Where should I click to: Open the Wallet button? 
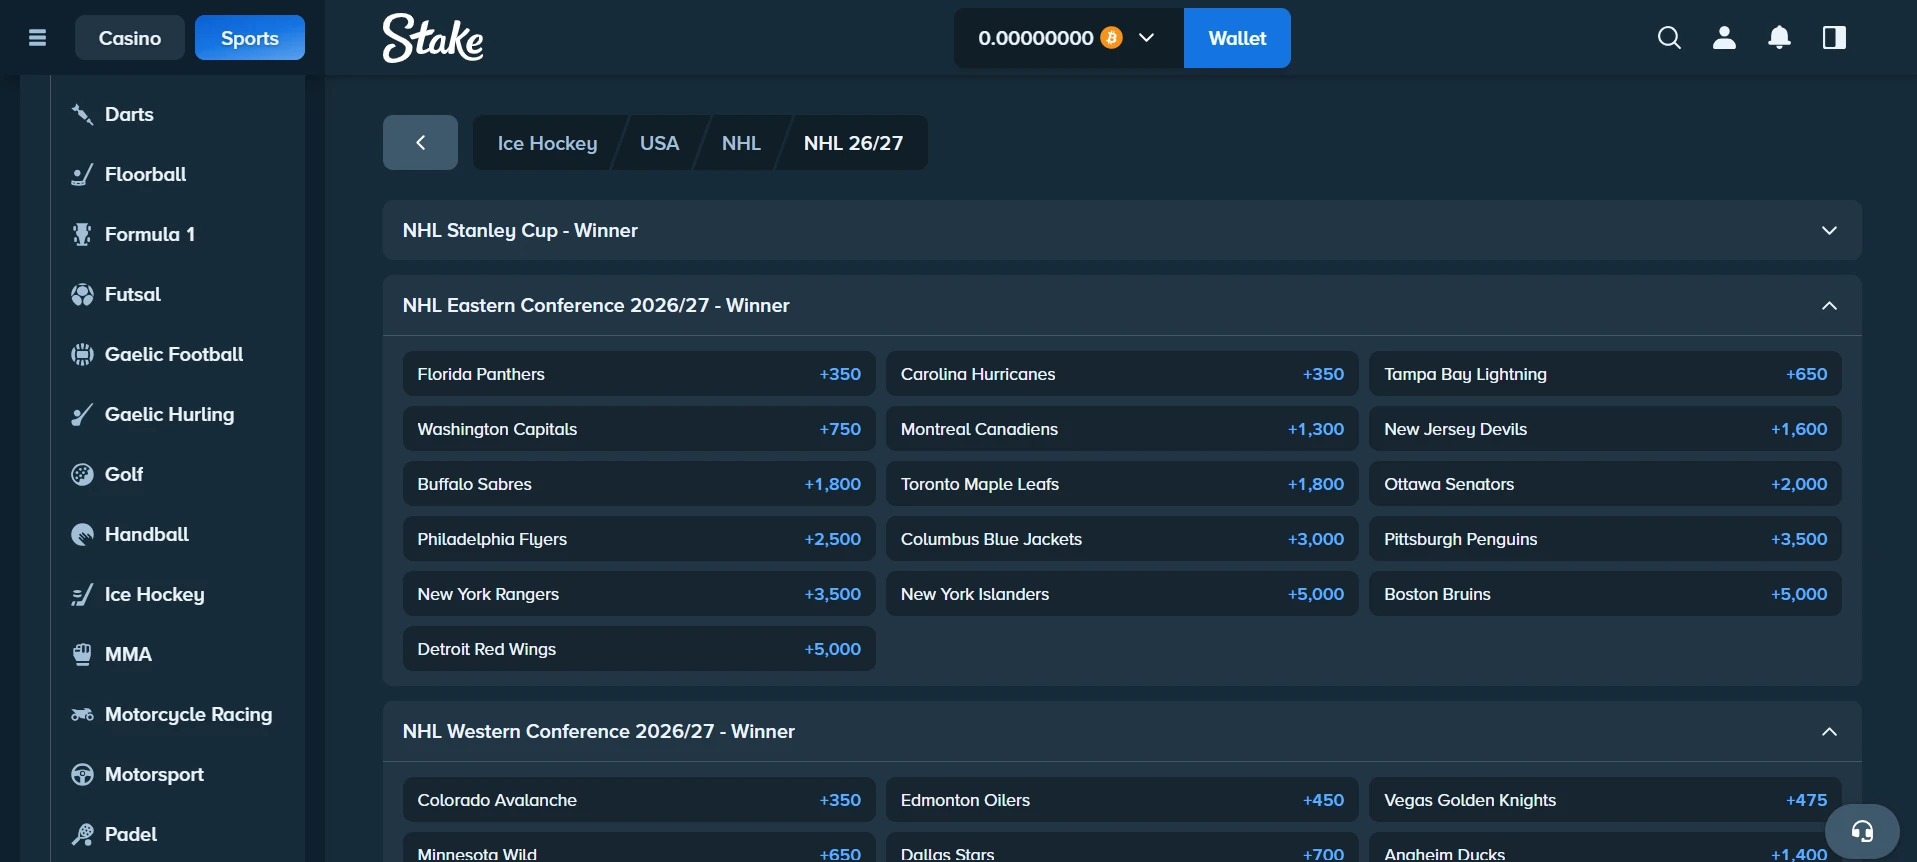pos(1237,38)
